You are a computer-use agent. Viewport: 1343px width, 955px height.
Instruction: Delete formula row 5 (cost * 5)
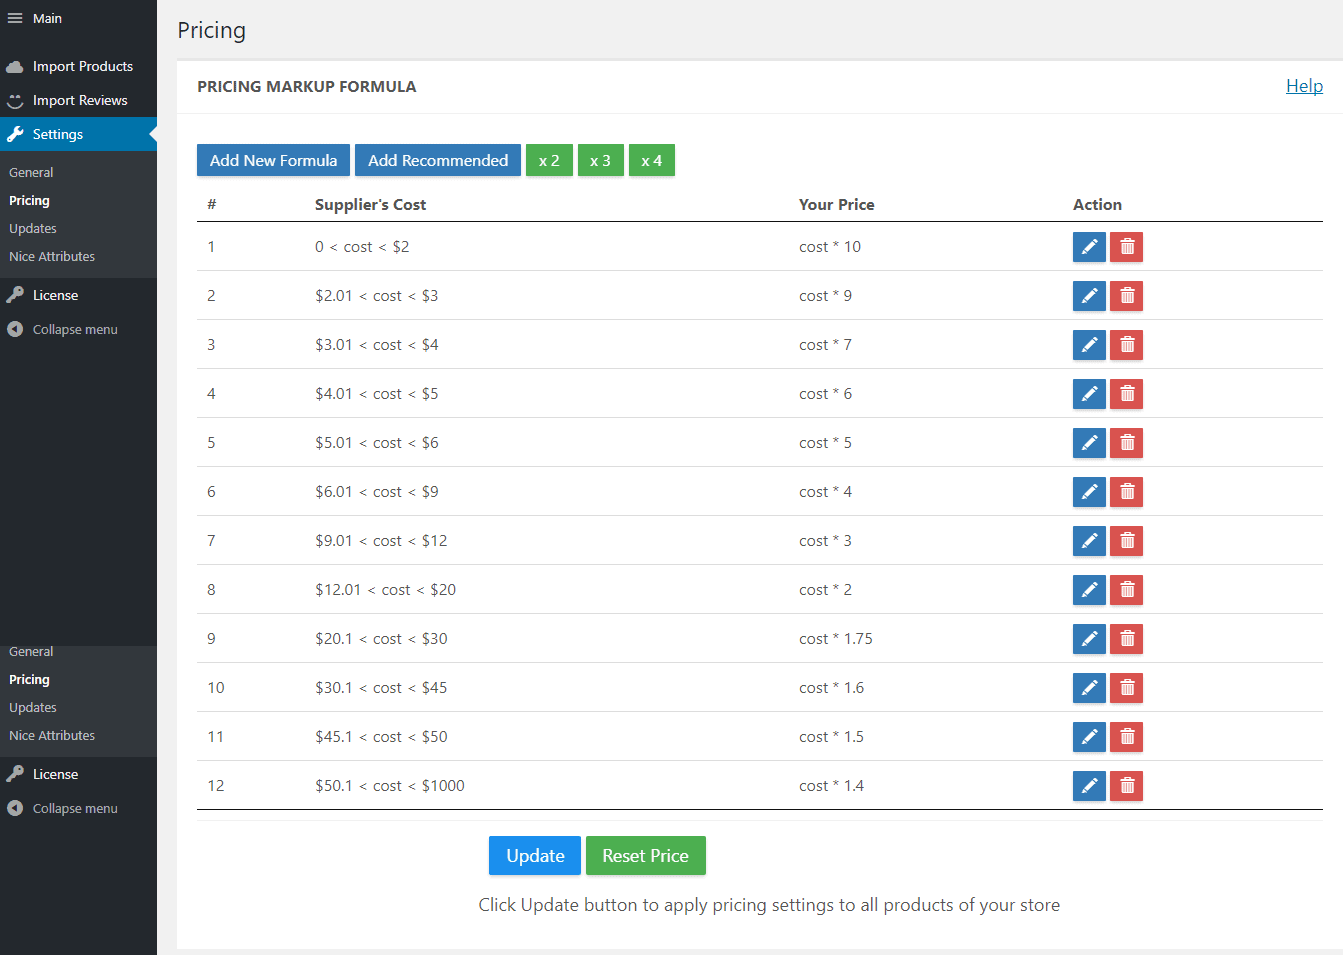1127,443
